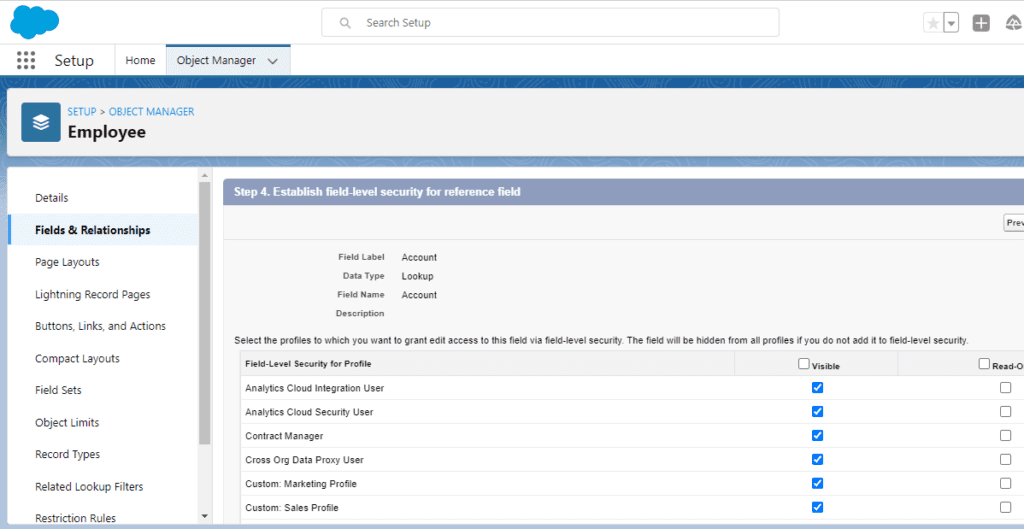The width and height of the screenshot is (1024, 529).
Task: Click the Salesforce cloud logo
Action: (35, 22)
